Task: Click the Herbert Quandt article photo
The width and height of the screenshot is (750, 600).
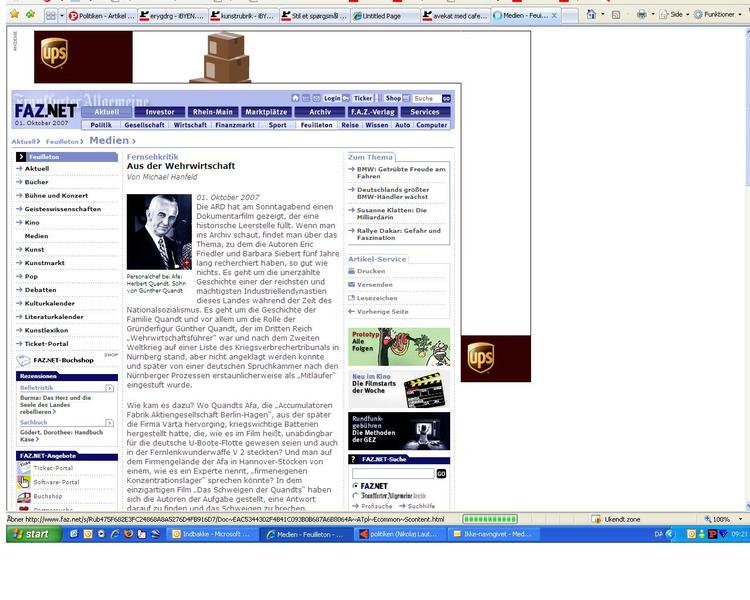Action: click(159, 232)
